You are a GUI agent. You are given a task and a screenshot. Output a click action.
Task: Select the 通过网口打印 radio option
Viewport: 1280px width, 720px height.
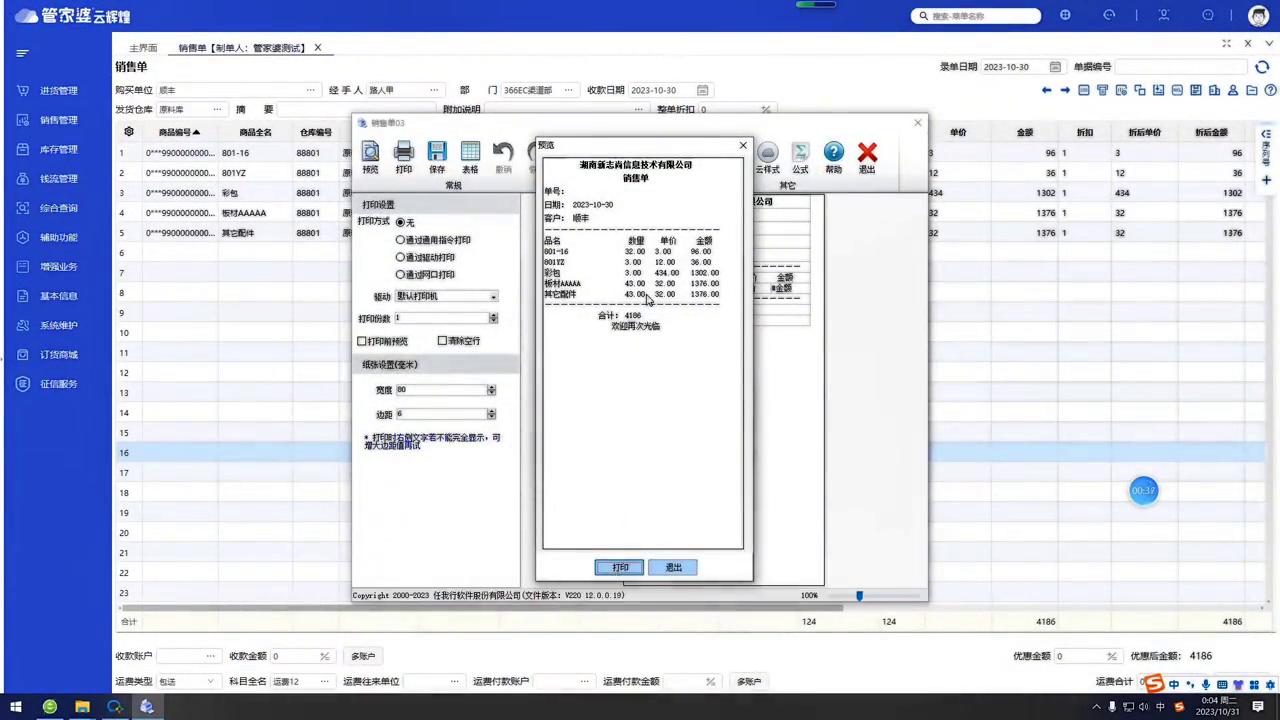401,274
